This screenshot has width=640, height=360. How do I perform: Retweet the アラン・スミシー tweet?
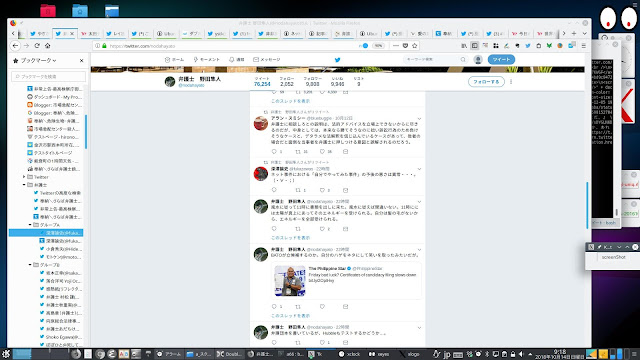point(298,151)
